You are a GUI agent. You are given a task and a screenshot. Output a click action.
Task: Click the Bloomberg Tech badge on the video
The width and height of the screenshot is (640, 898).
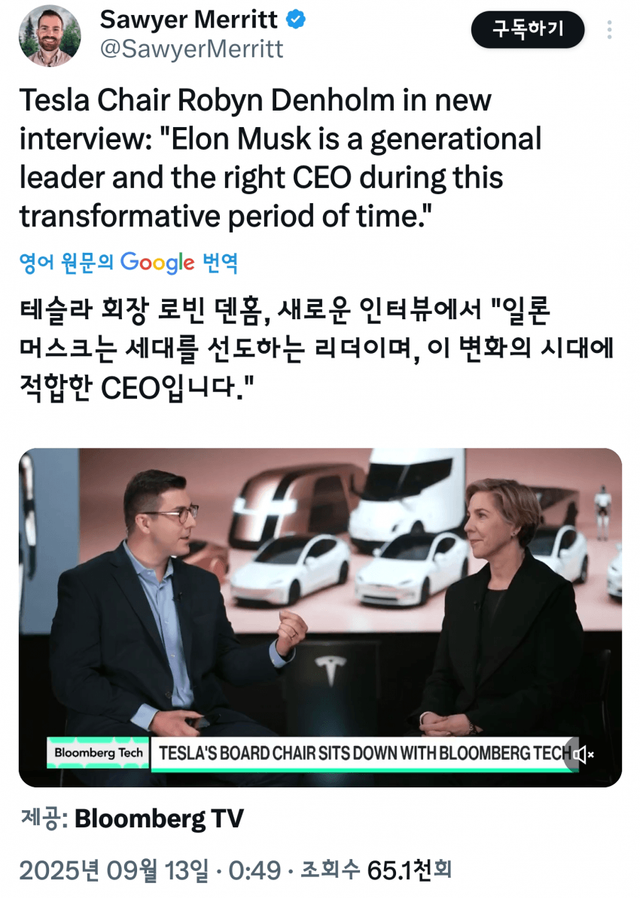pyautogui.click(x=99, y=752)
